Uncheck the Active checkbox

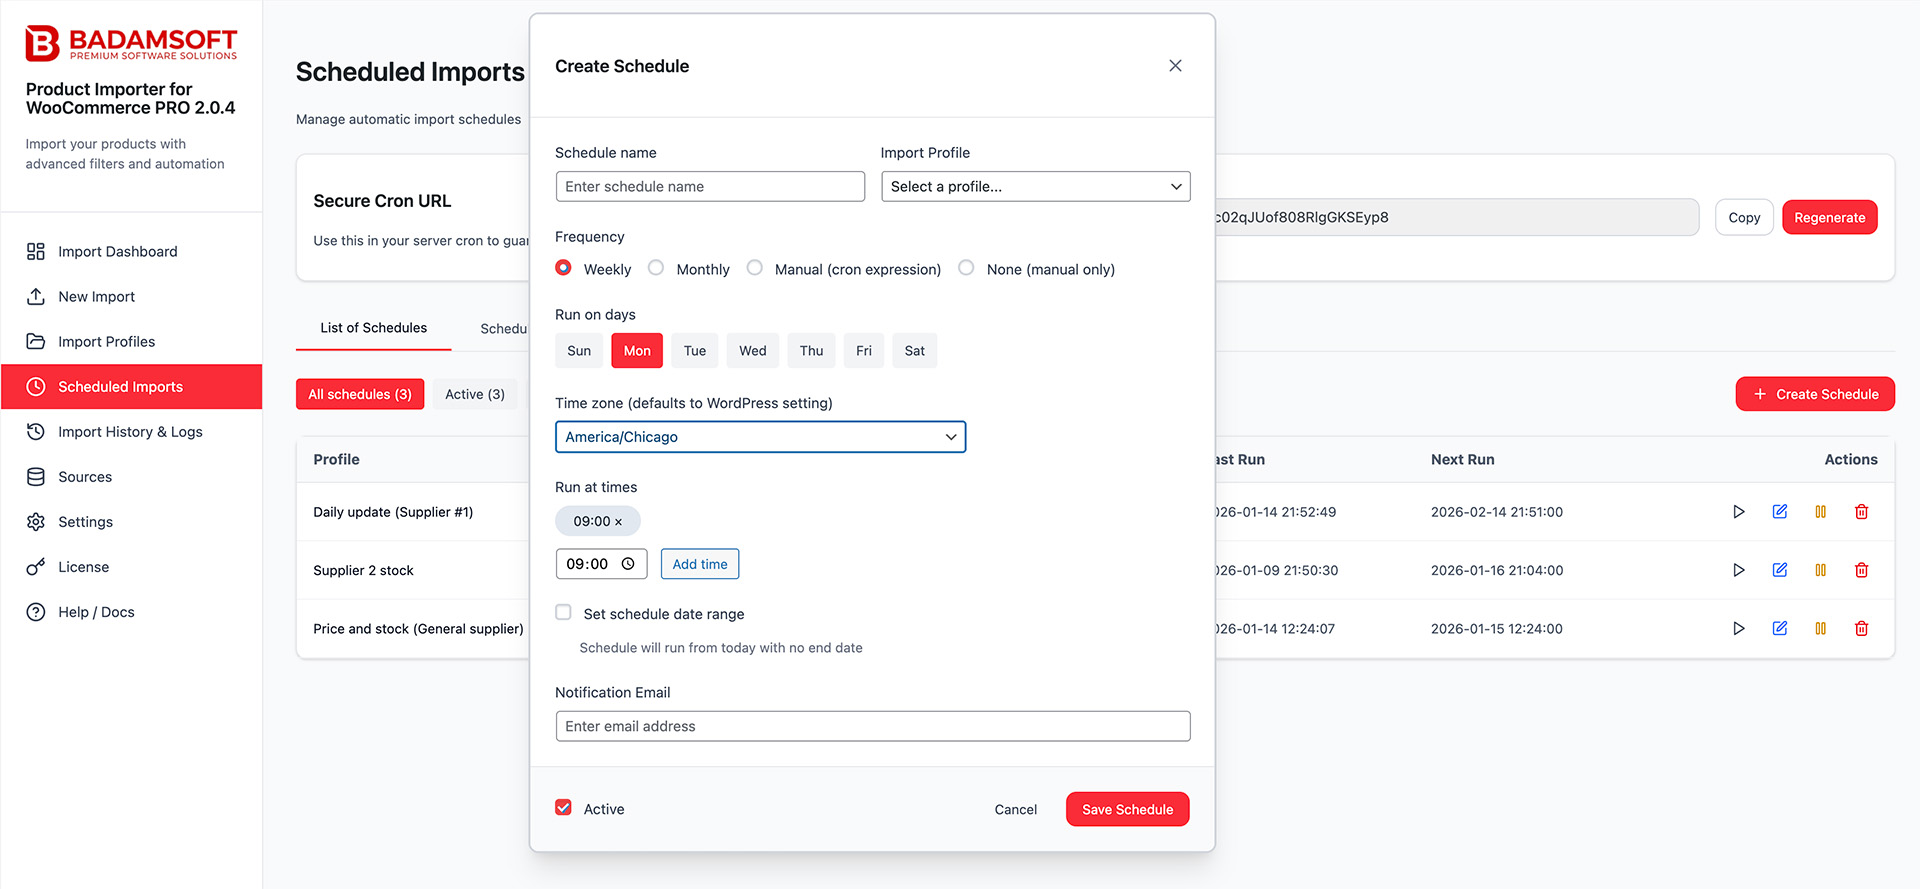coord(564,808)
